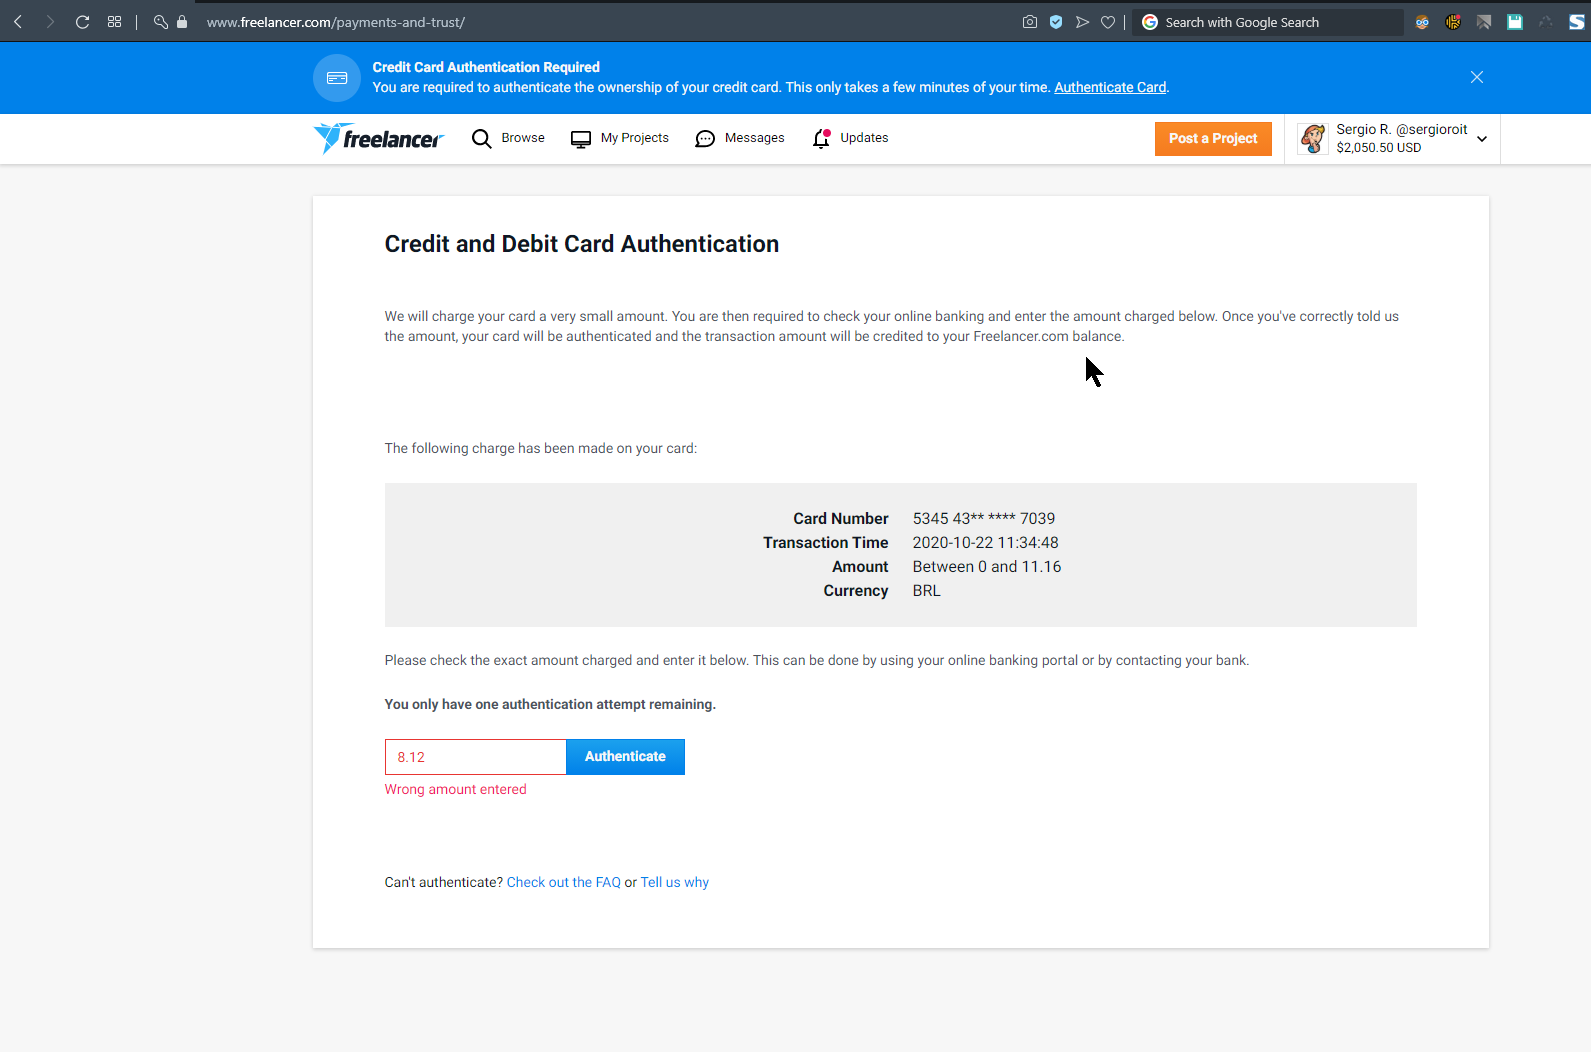Click the amount text Between 0 and 11.16
The height and width of the screenshot is (1052, 1591).
pos(987,566)
